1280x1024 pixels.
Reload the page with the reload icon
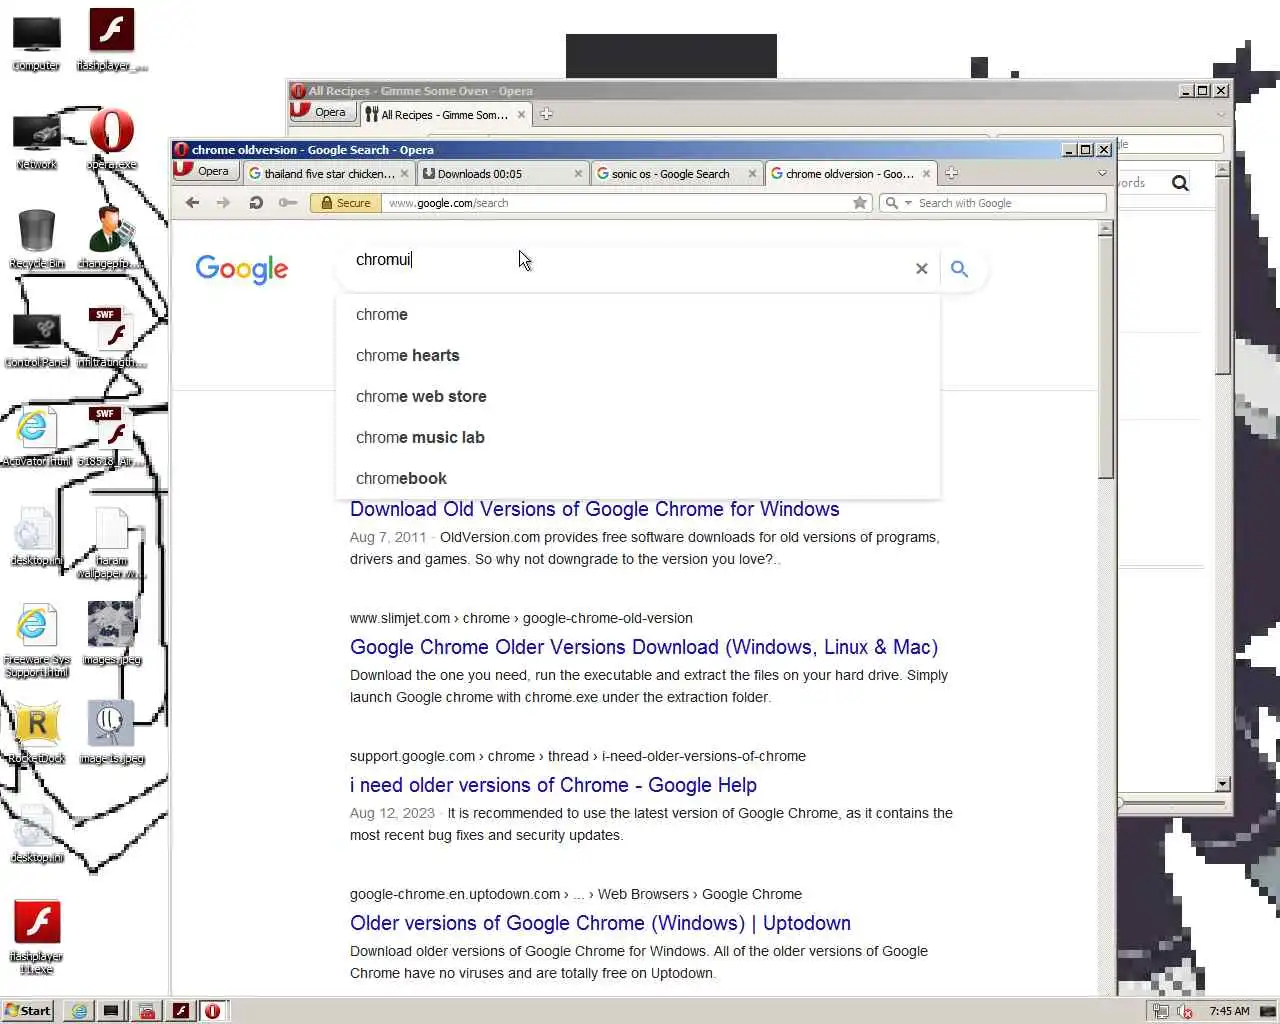pyautogui.click(x=256, y=203)
